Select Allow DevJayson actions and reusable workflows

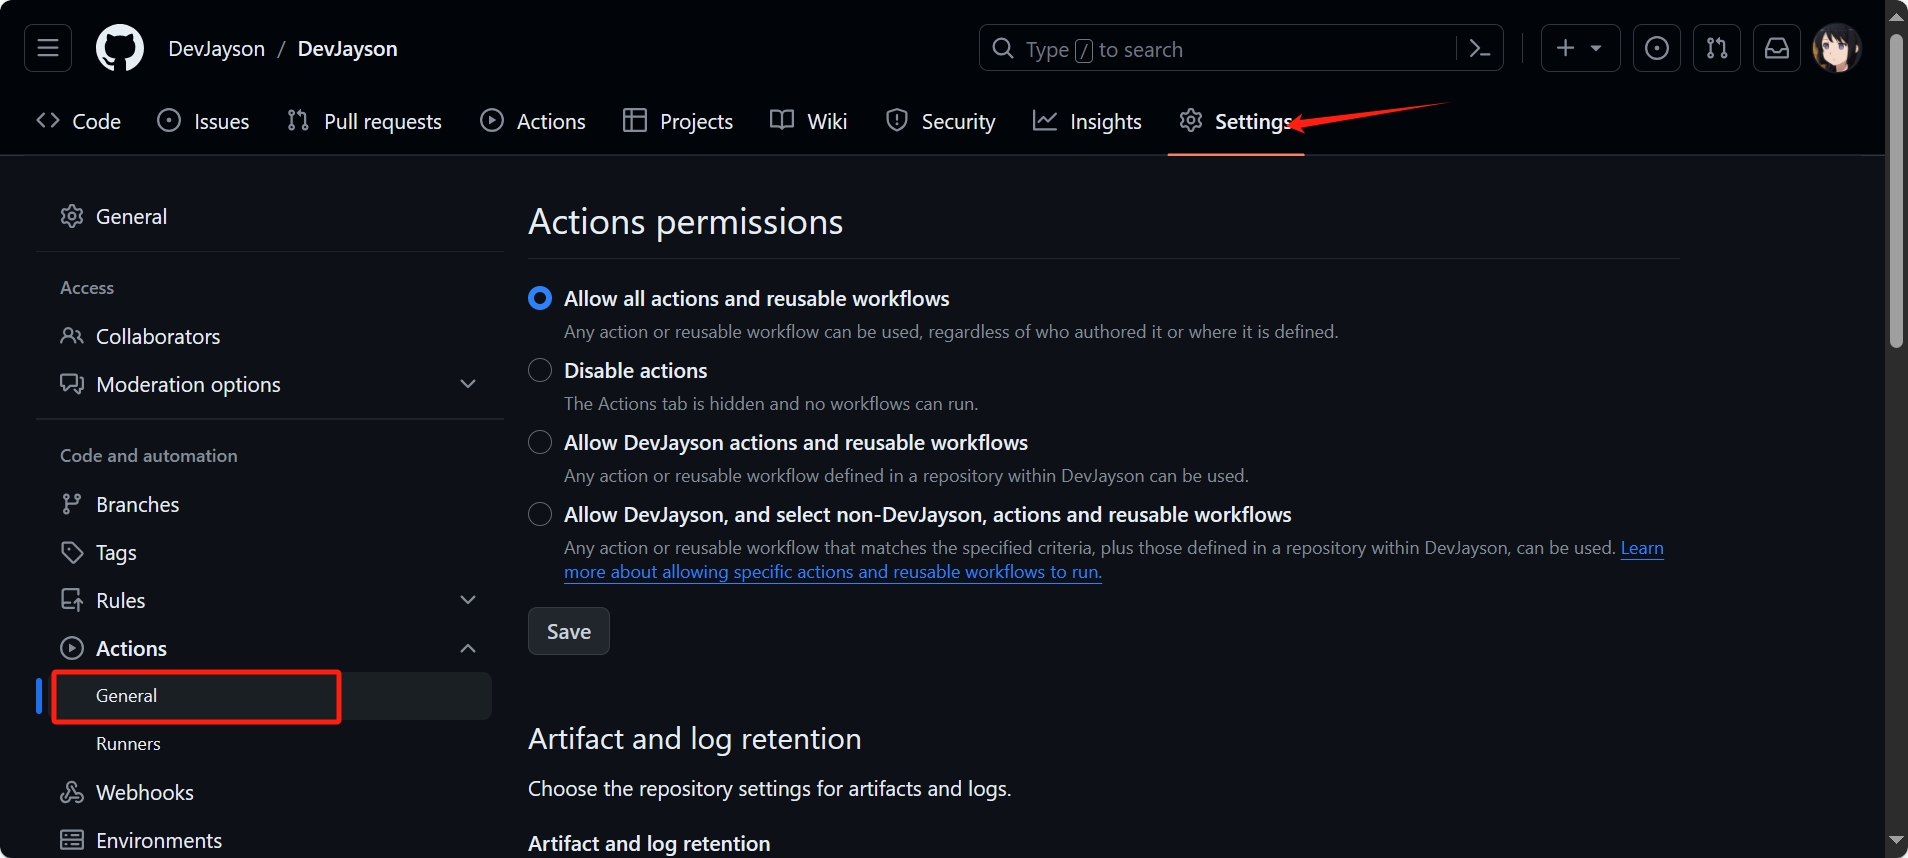tap(540, 442)
